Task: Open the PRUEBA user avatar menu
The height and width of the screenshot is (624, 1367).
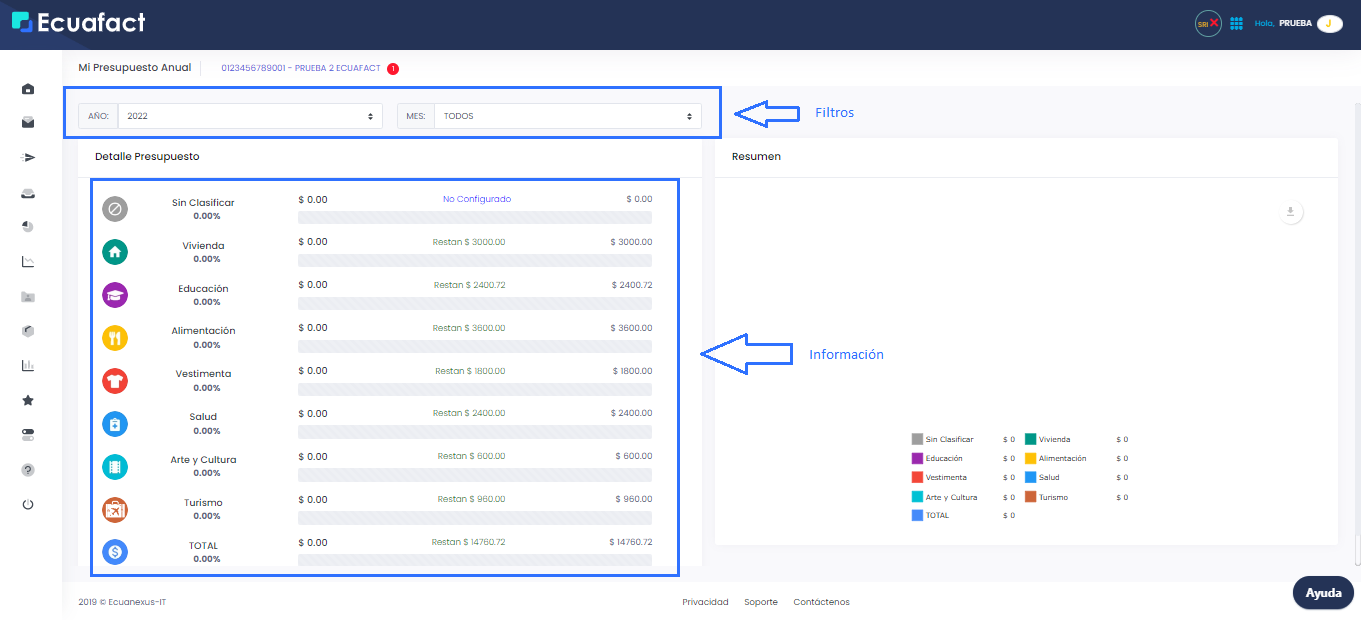Action: pyautogui.click(x=1328, y=22)
